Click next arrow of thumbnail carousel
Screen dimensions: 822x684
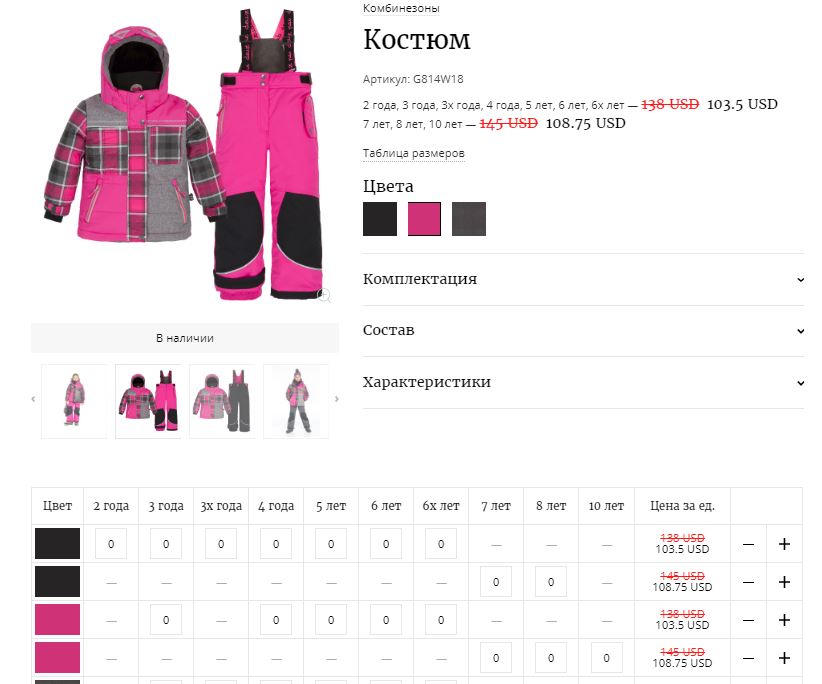coord(337,399)
